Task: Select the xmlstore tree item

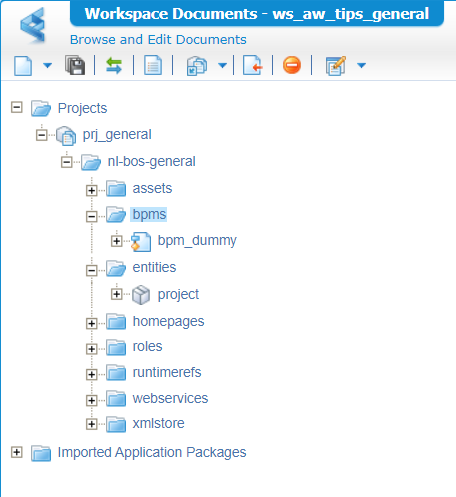Action: [x=158, y=423]
